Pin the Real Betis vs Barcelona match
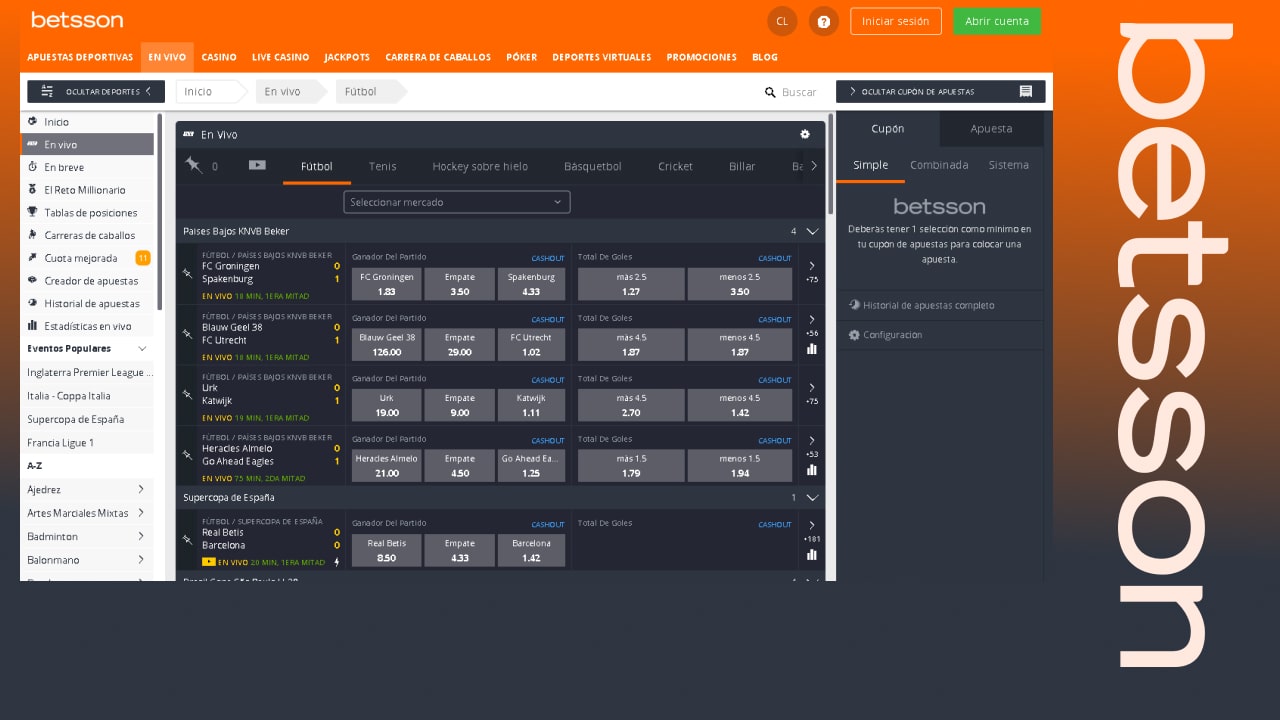This screenshot has height=720, width=1280. [187, 540]
